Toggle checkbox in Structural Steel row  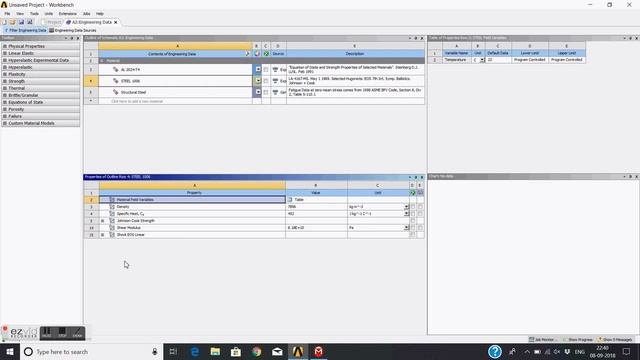click(x=266, y=92)
